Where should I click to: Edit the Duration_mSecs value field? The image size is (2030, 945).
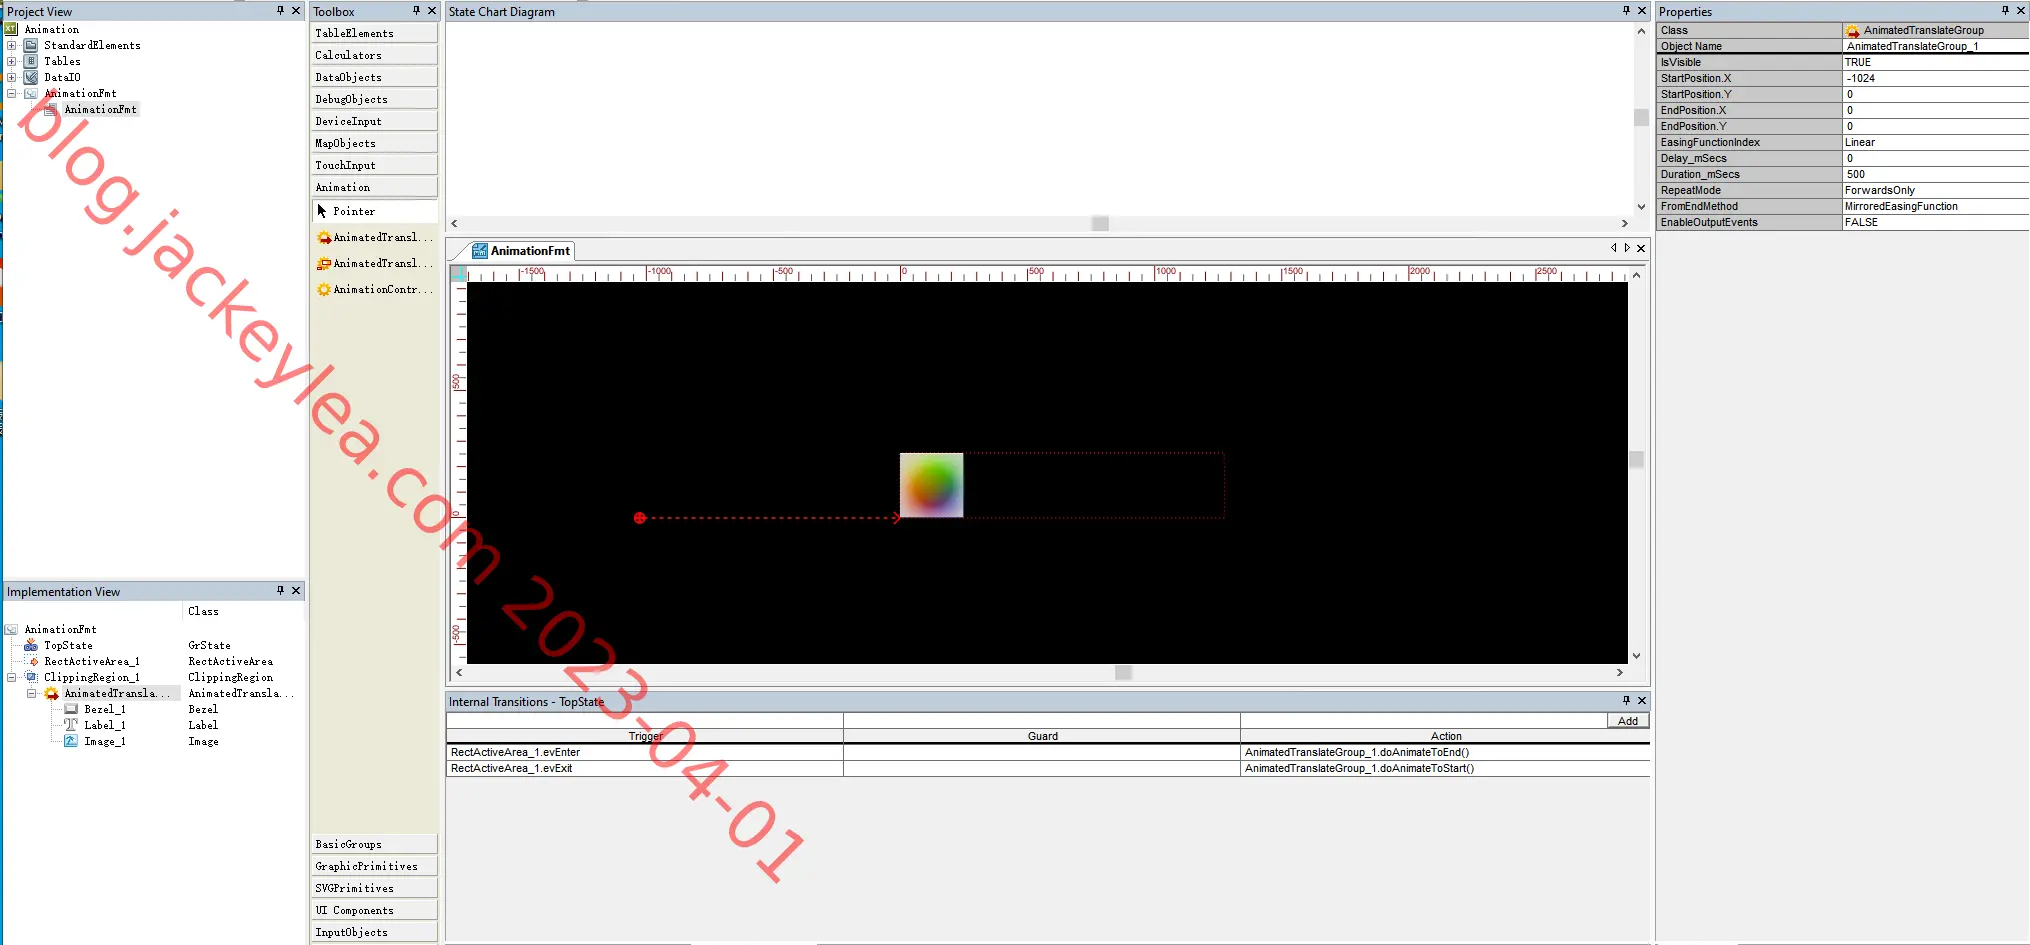coord(1935,174)
